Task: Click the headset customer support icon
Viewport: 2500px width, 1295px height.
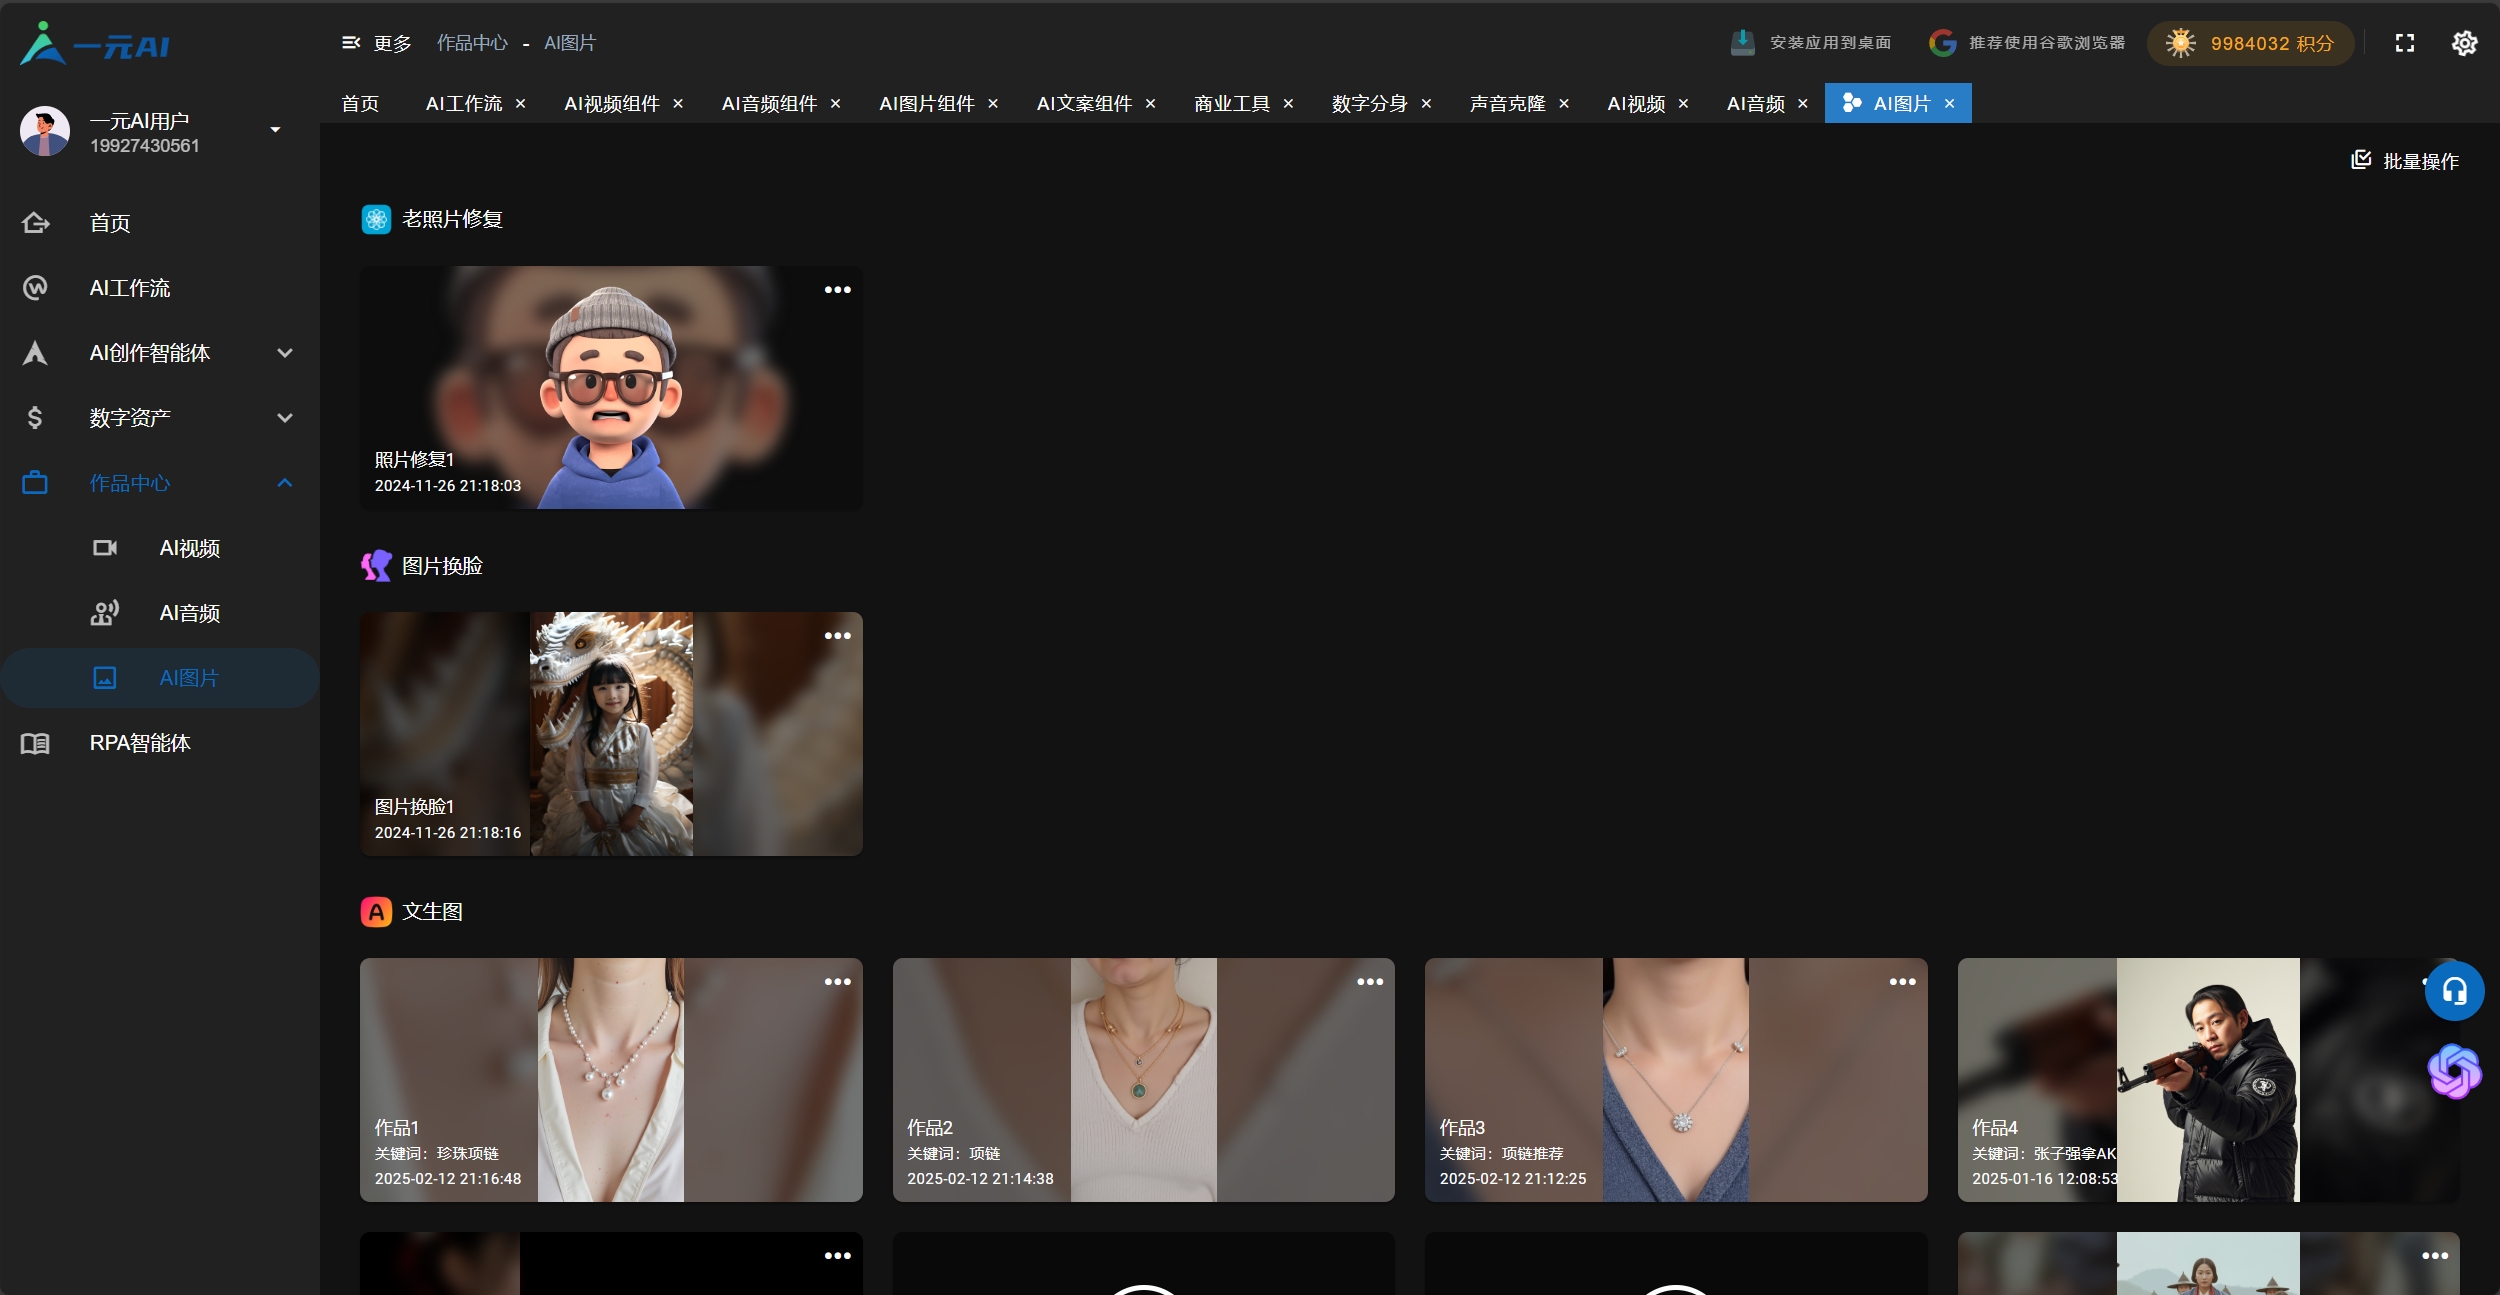Action: click(2454, 991)
